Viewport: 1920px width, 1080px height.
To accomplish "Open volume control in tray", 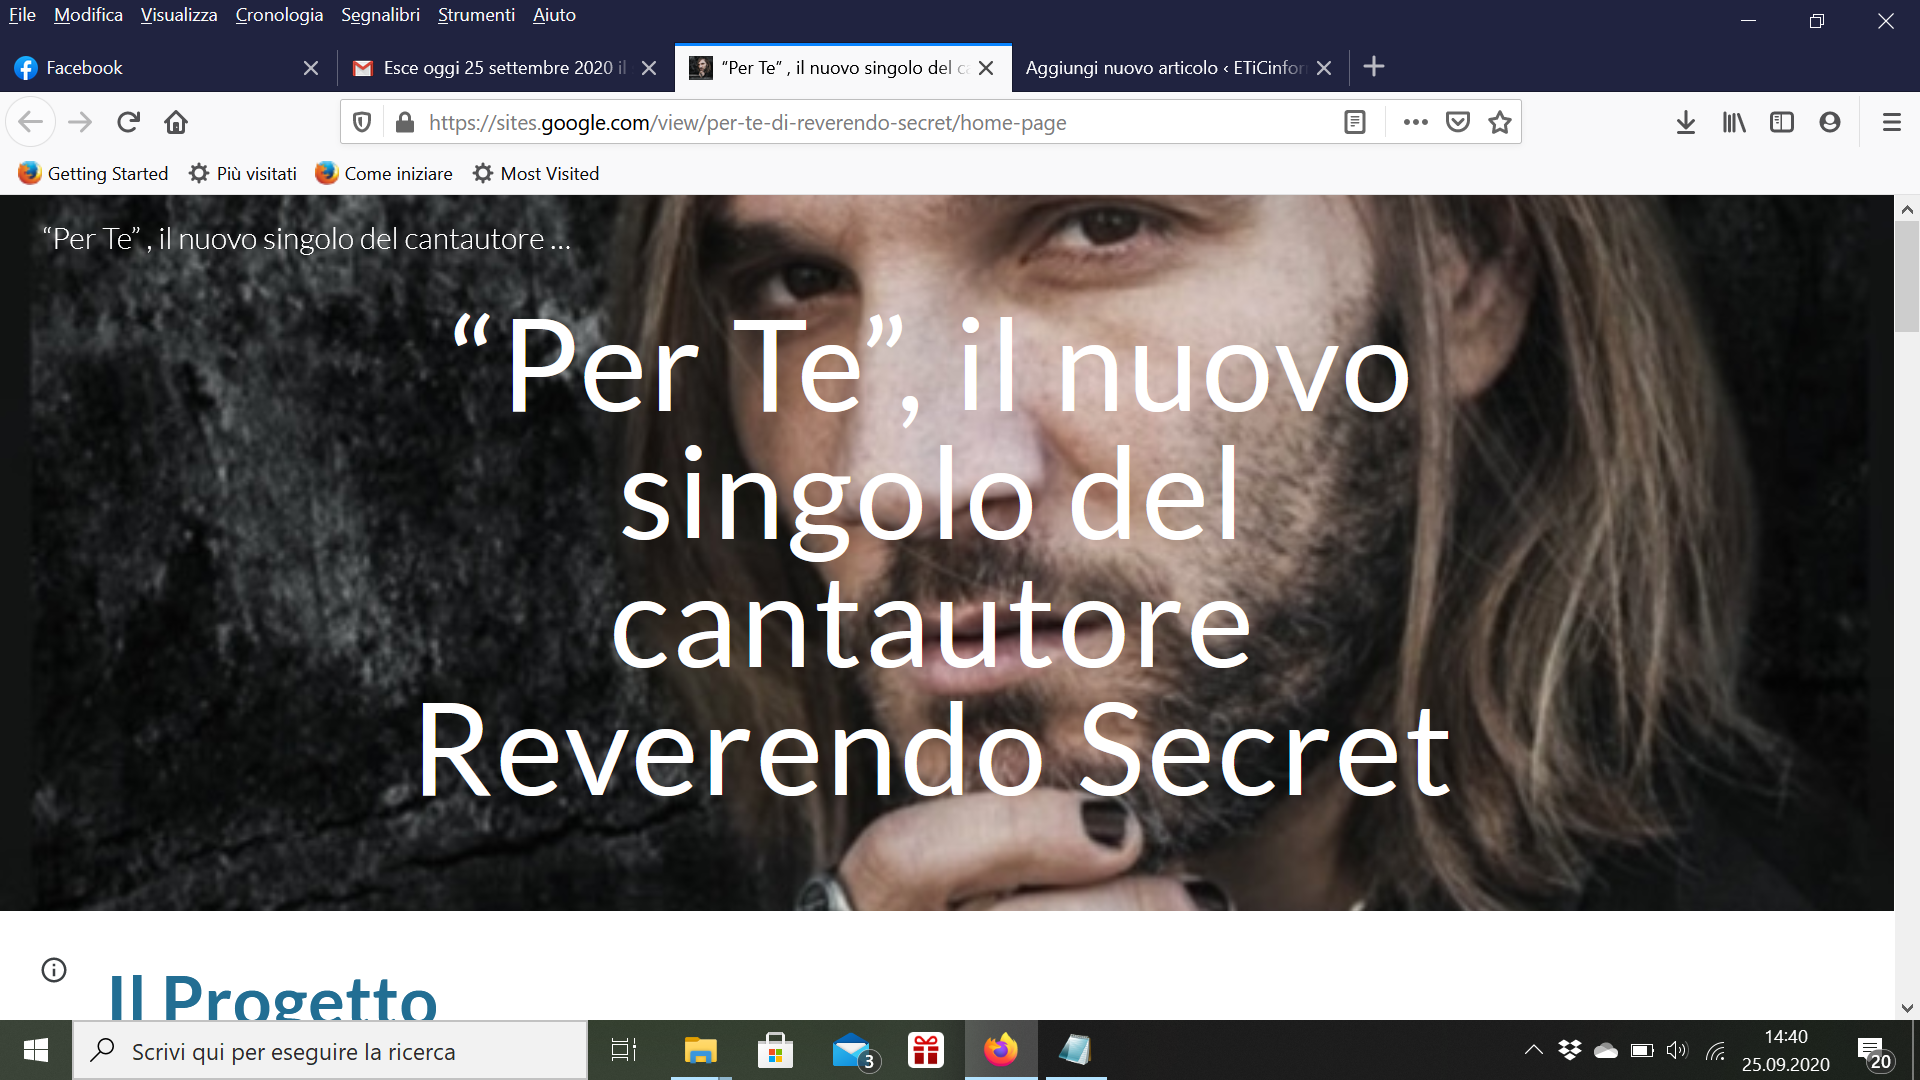I will pyautogui.click(x=1677, y=1050).
